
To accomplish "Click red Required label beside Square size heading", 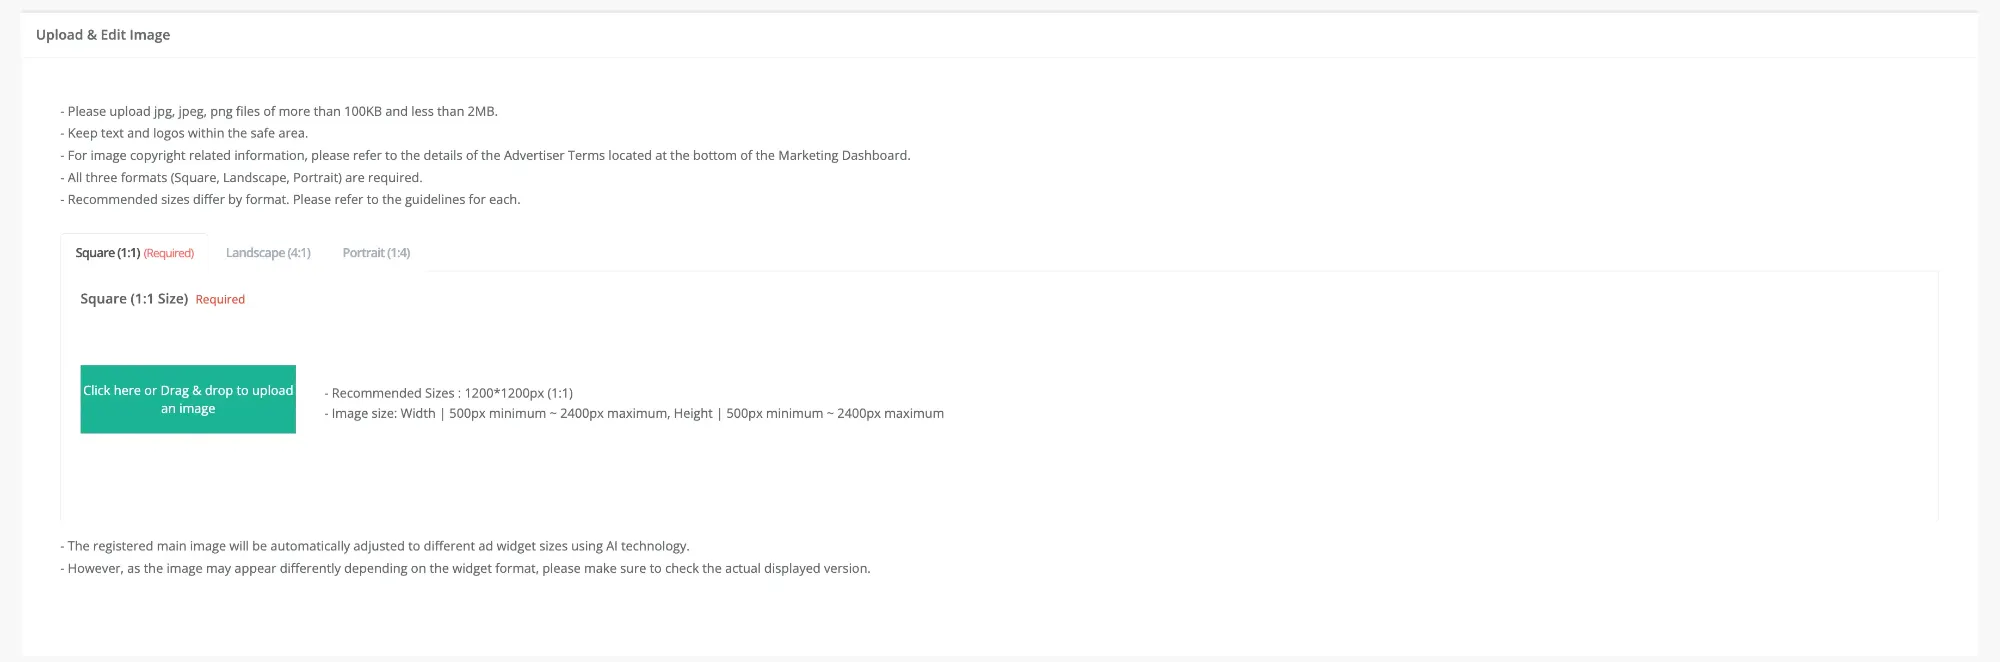I will (x=220, y=300).
